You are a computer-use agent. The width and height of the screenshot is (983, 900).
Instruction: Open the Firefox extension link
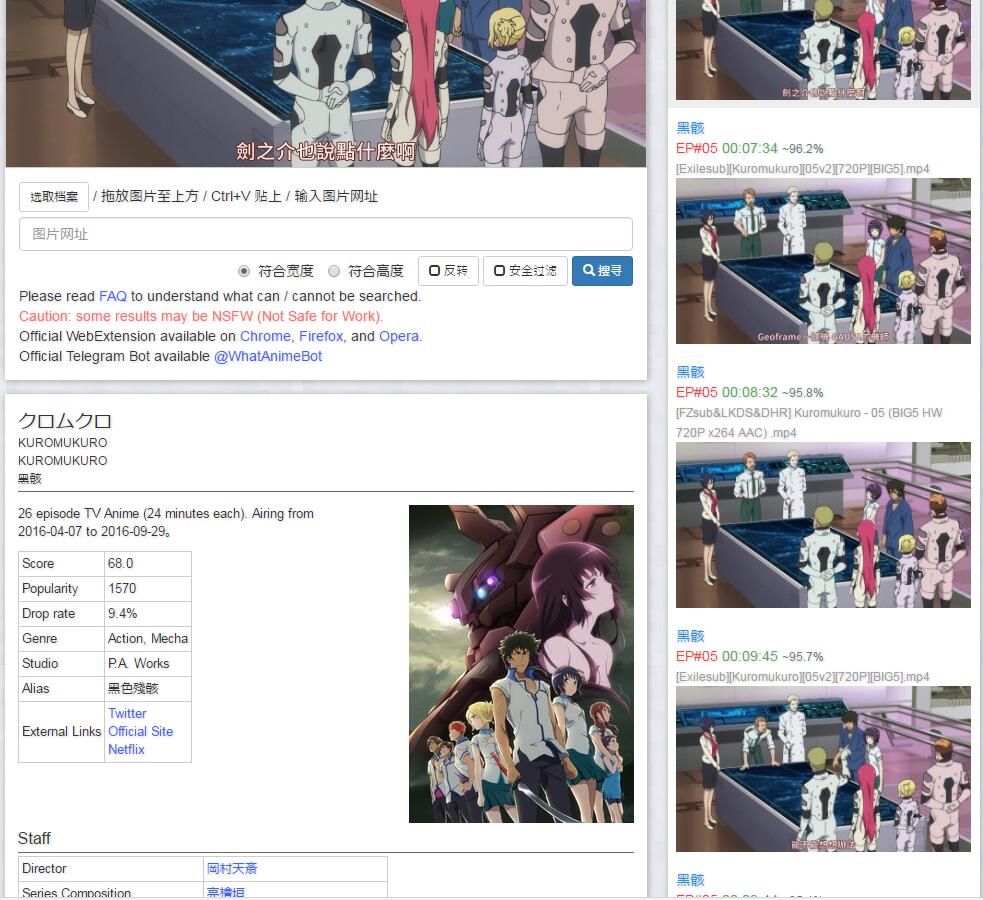point(321,337)
